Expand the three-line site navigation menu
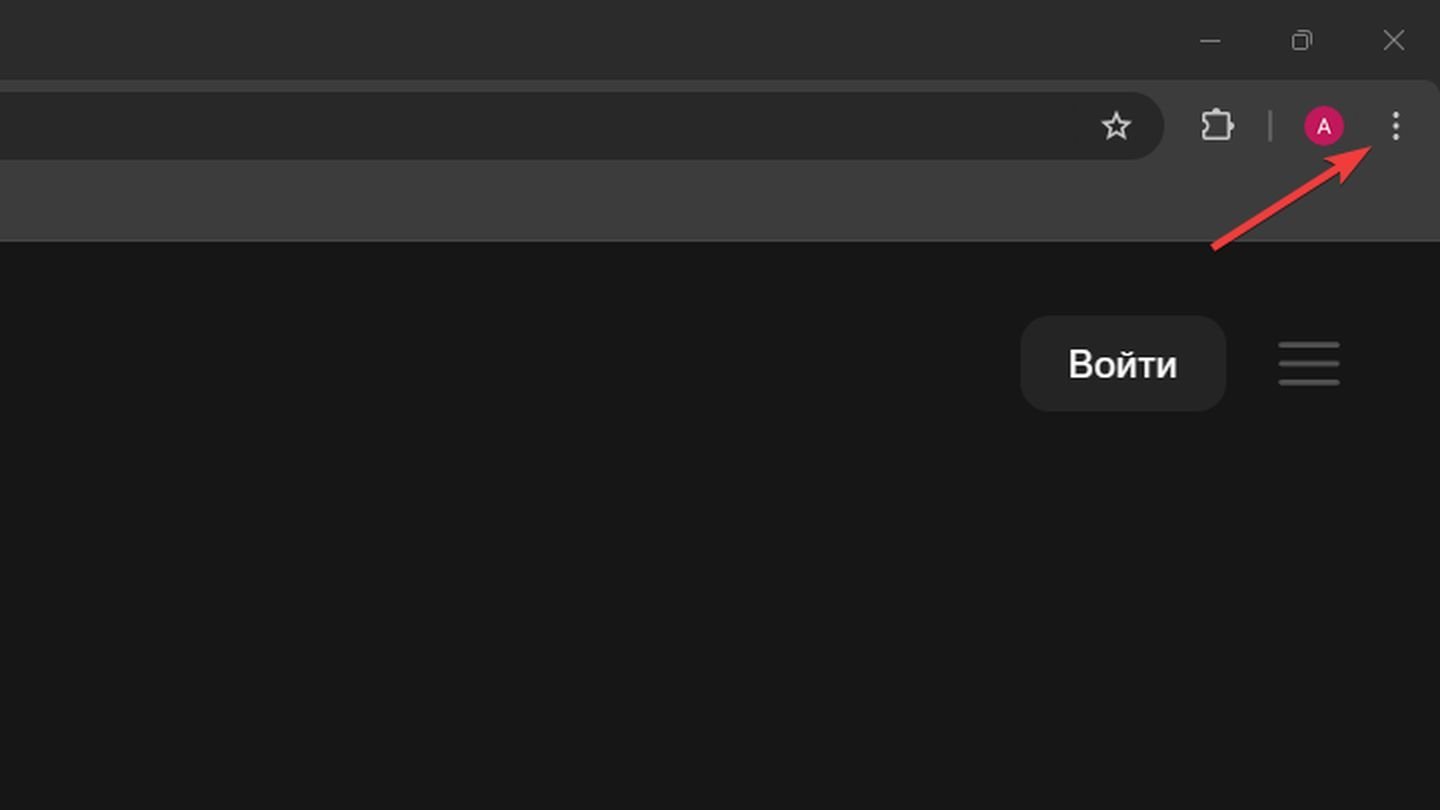1440x810 pixels. point(1309,363)
